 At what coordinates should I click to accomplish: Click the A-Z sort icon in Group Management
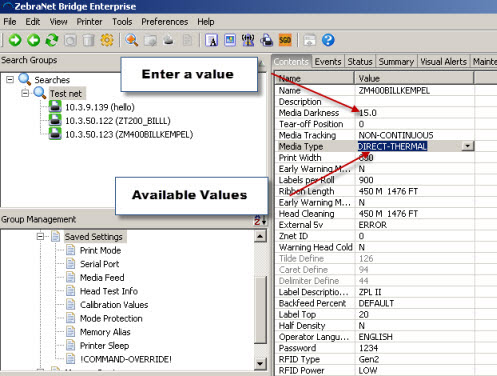coord(260,220)
